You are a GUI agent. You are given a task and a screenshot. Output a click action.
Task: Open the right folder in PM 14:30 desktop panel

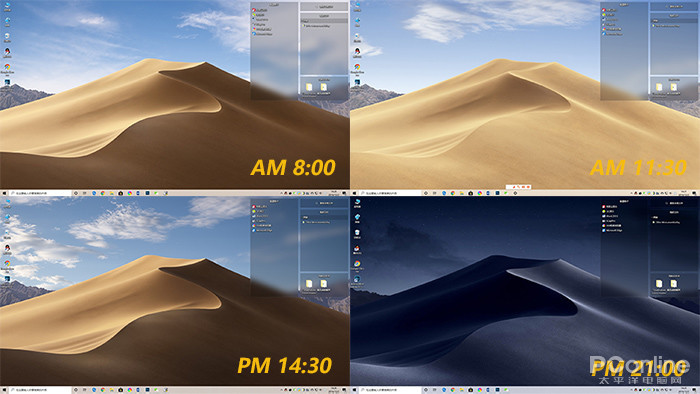point(324,284)
